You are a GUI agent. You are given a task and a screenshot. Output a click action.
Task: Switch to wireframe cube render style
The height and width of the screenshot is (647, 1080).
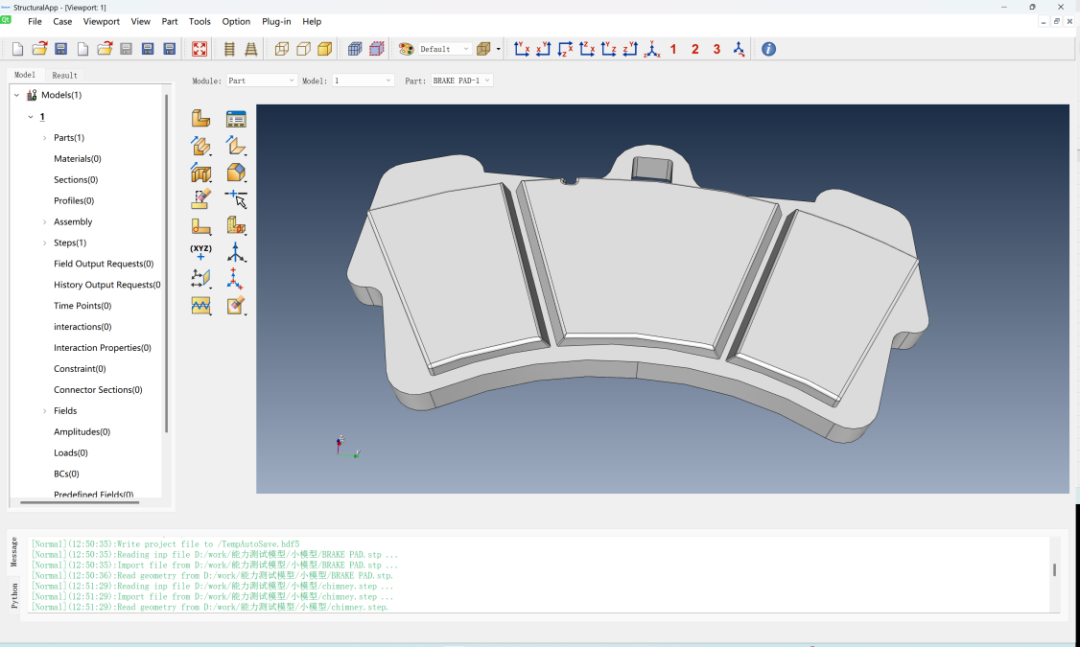(x=282, y=49)
